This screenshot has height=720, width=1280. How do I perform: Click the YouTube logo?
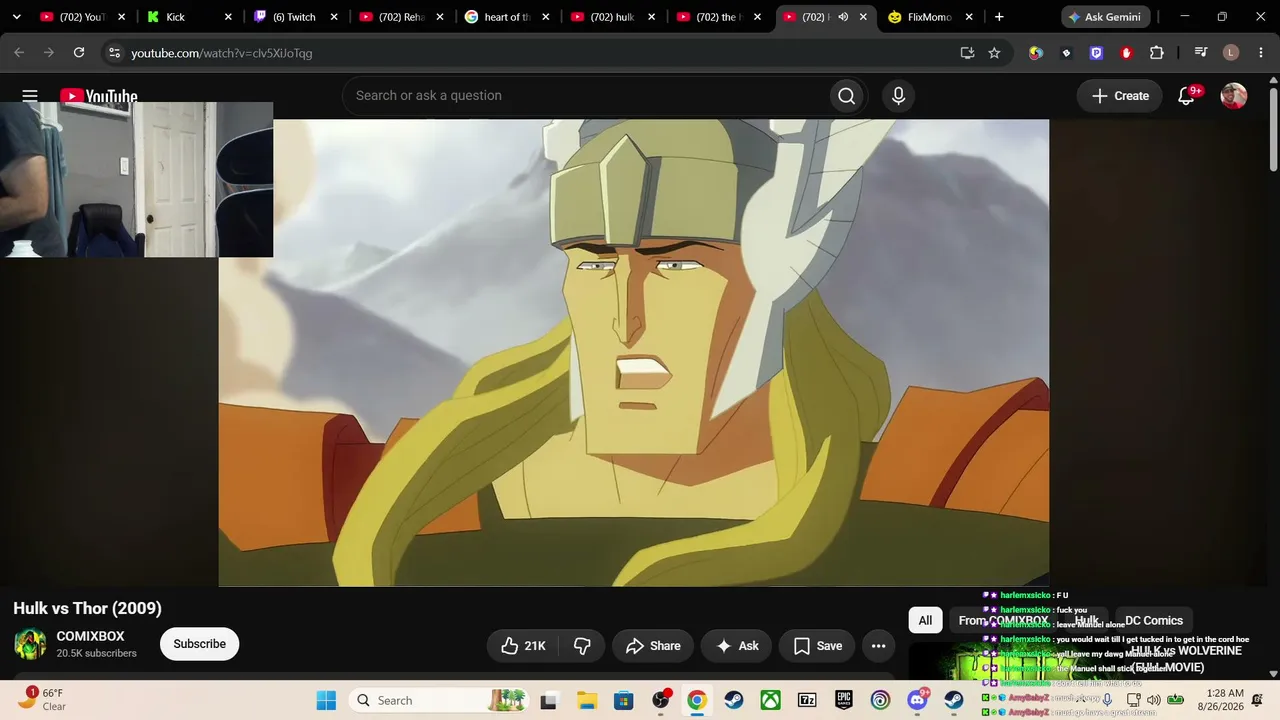tap(99, 96)
